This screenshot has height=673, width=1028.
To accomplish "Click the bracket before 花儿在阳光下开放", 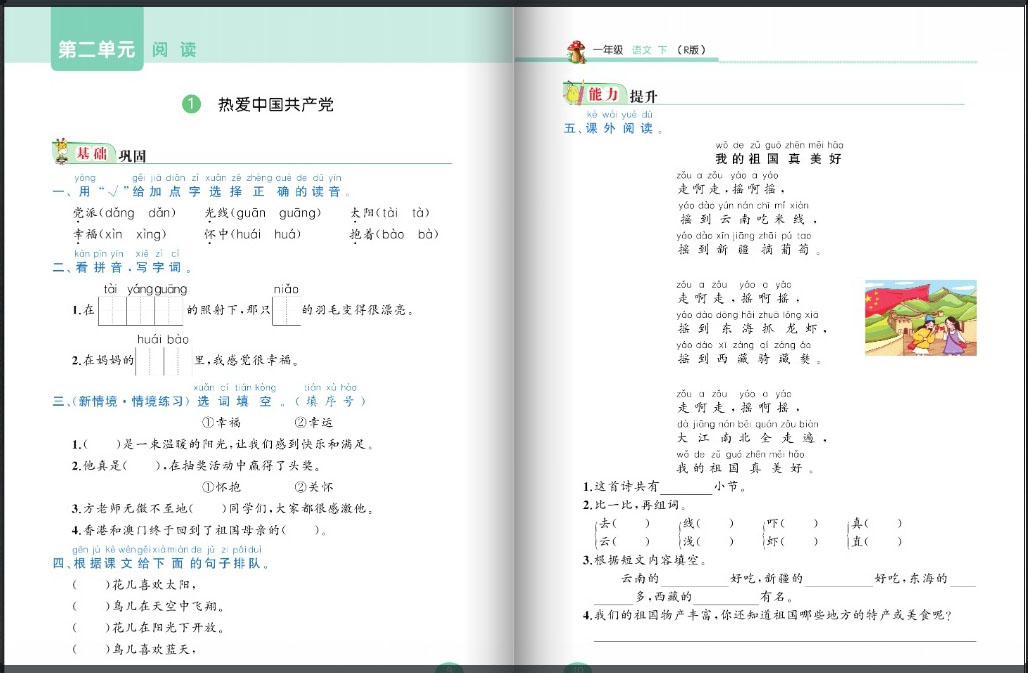I will pos(91,628).
